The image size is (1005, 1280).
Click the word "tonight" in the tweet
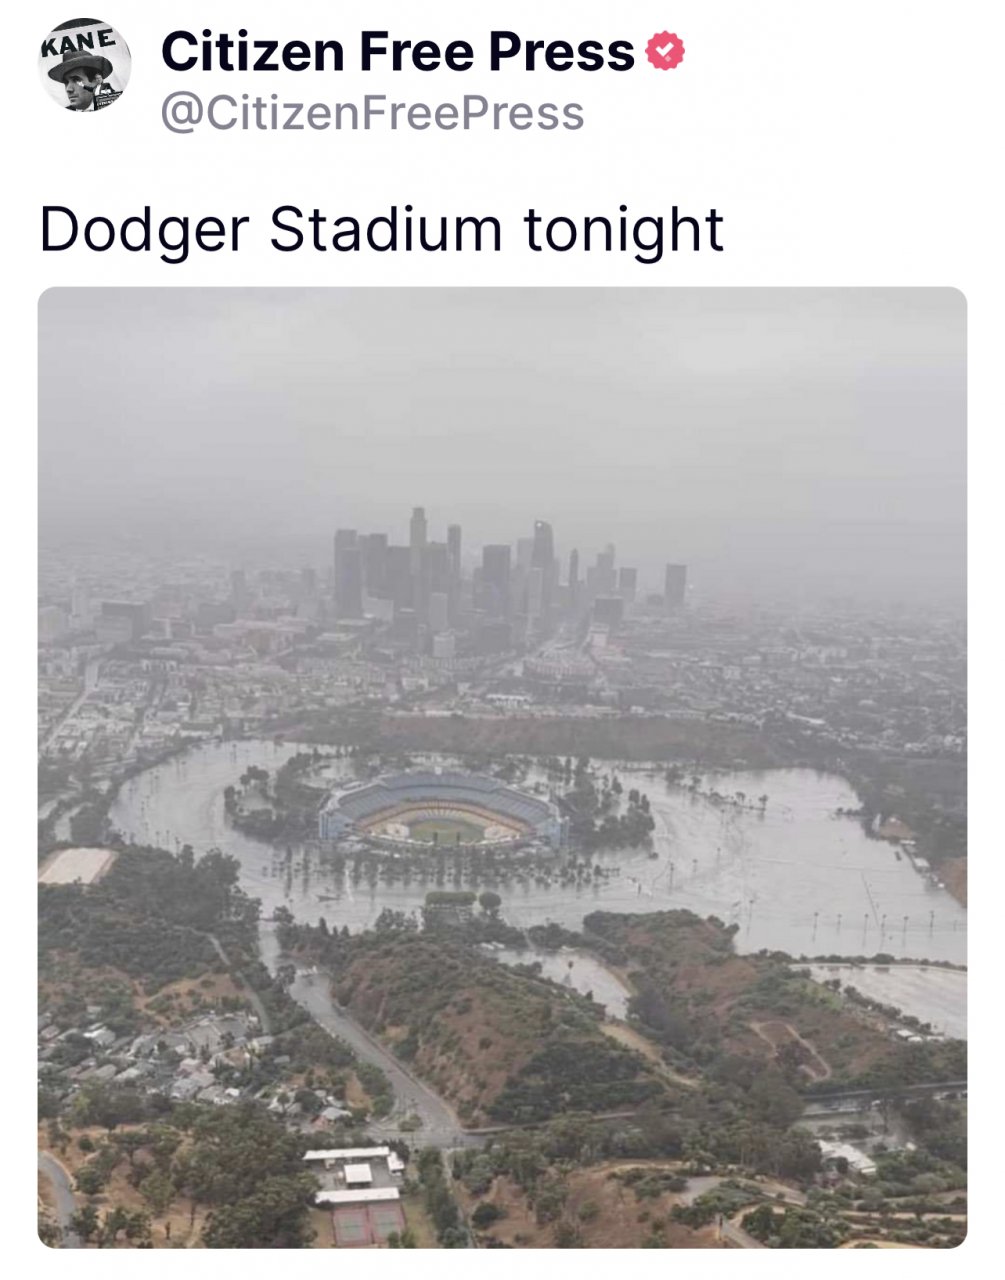coord(622,229)
